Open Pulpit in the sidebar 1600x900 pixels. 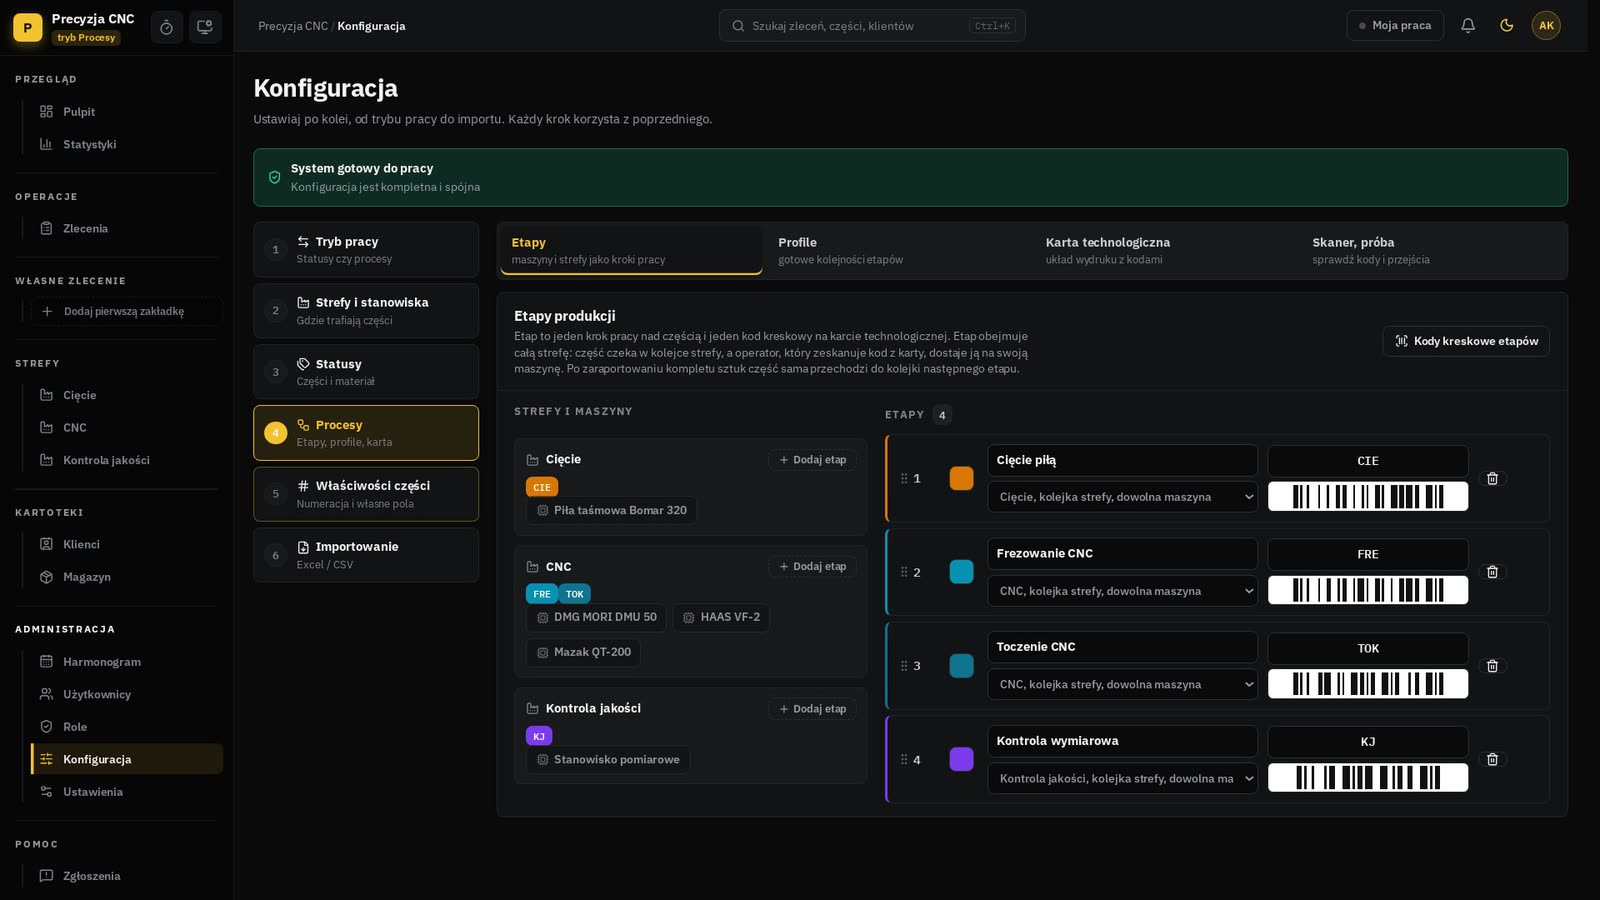tap(126, 112)
